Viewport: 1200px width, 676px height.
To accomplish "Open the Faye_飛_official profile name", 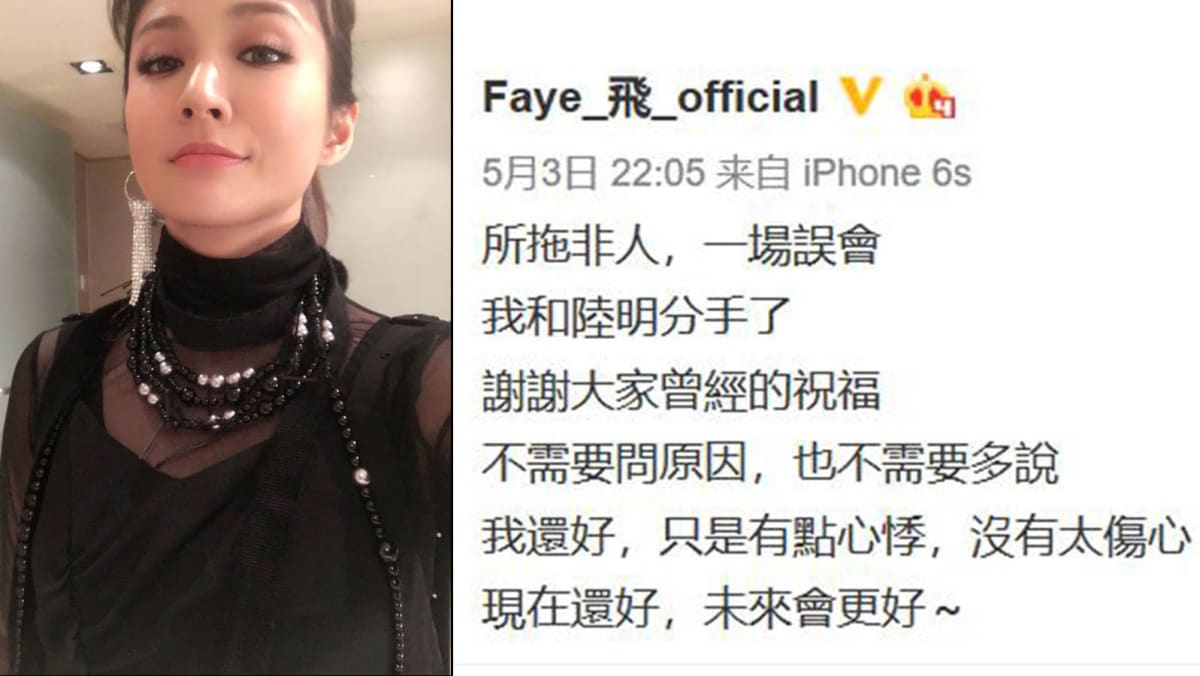I will coord(650,98).
